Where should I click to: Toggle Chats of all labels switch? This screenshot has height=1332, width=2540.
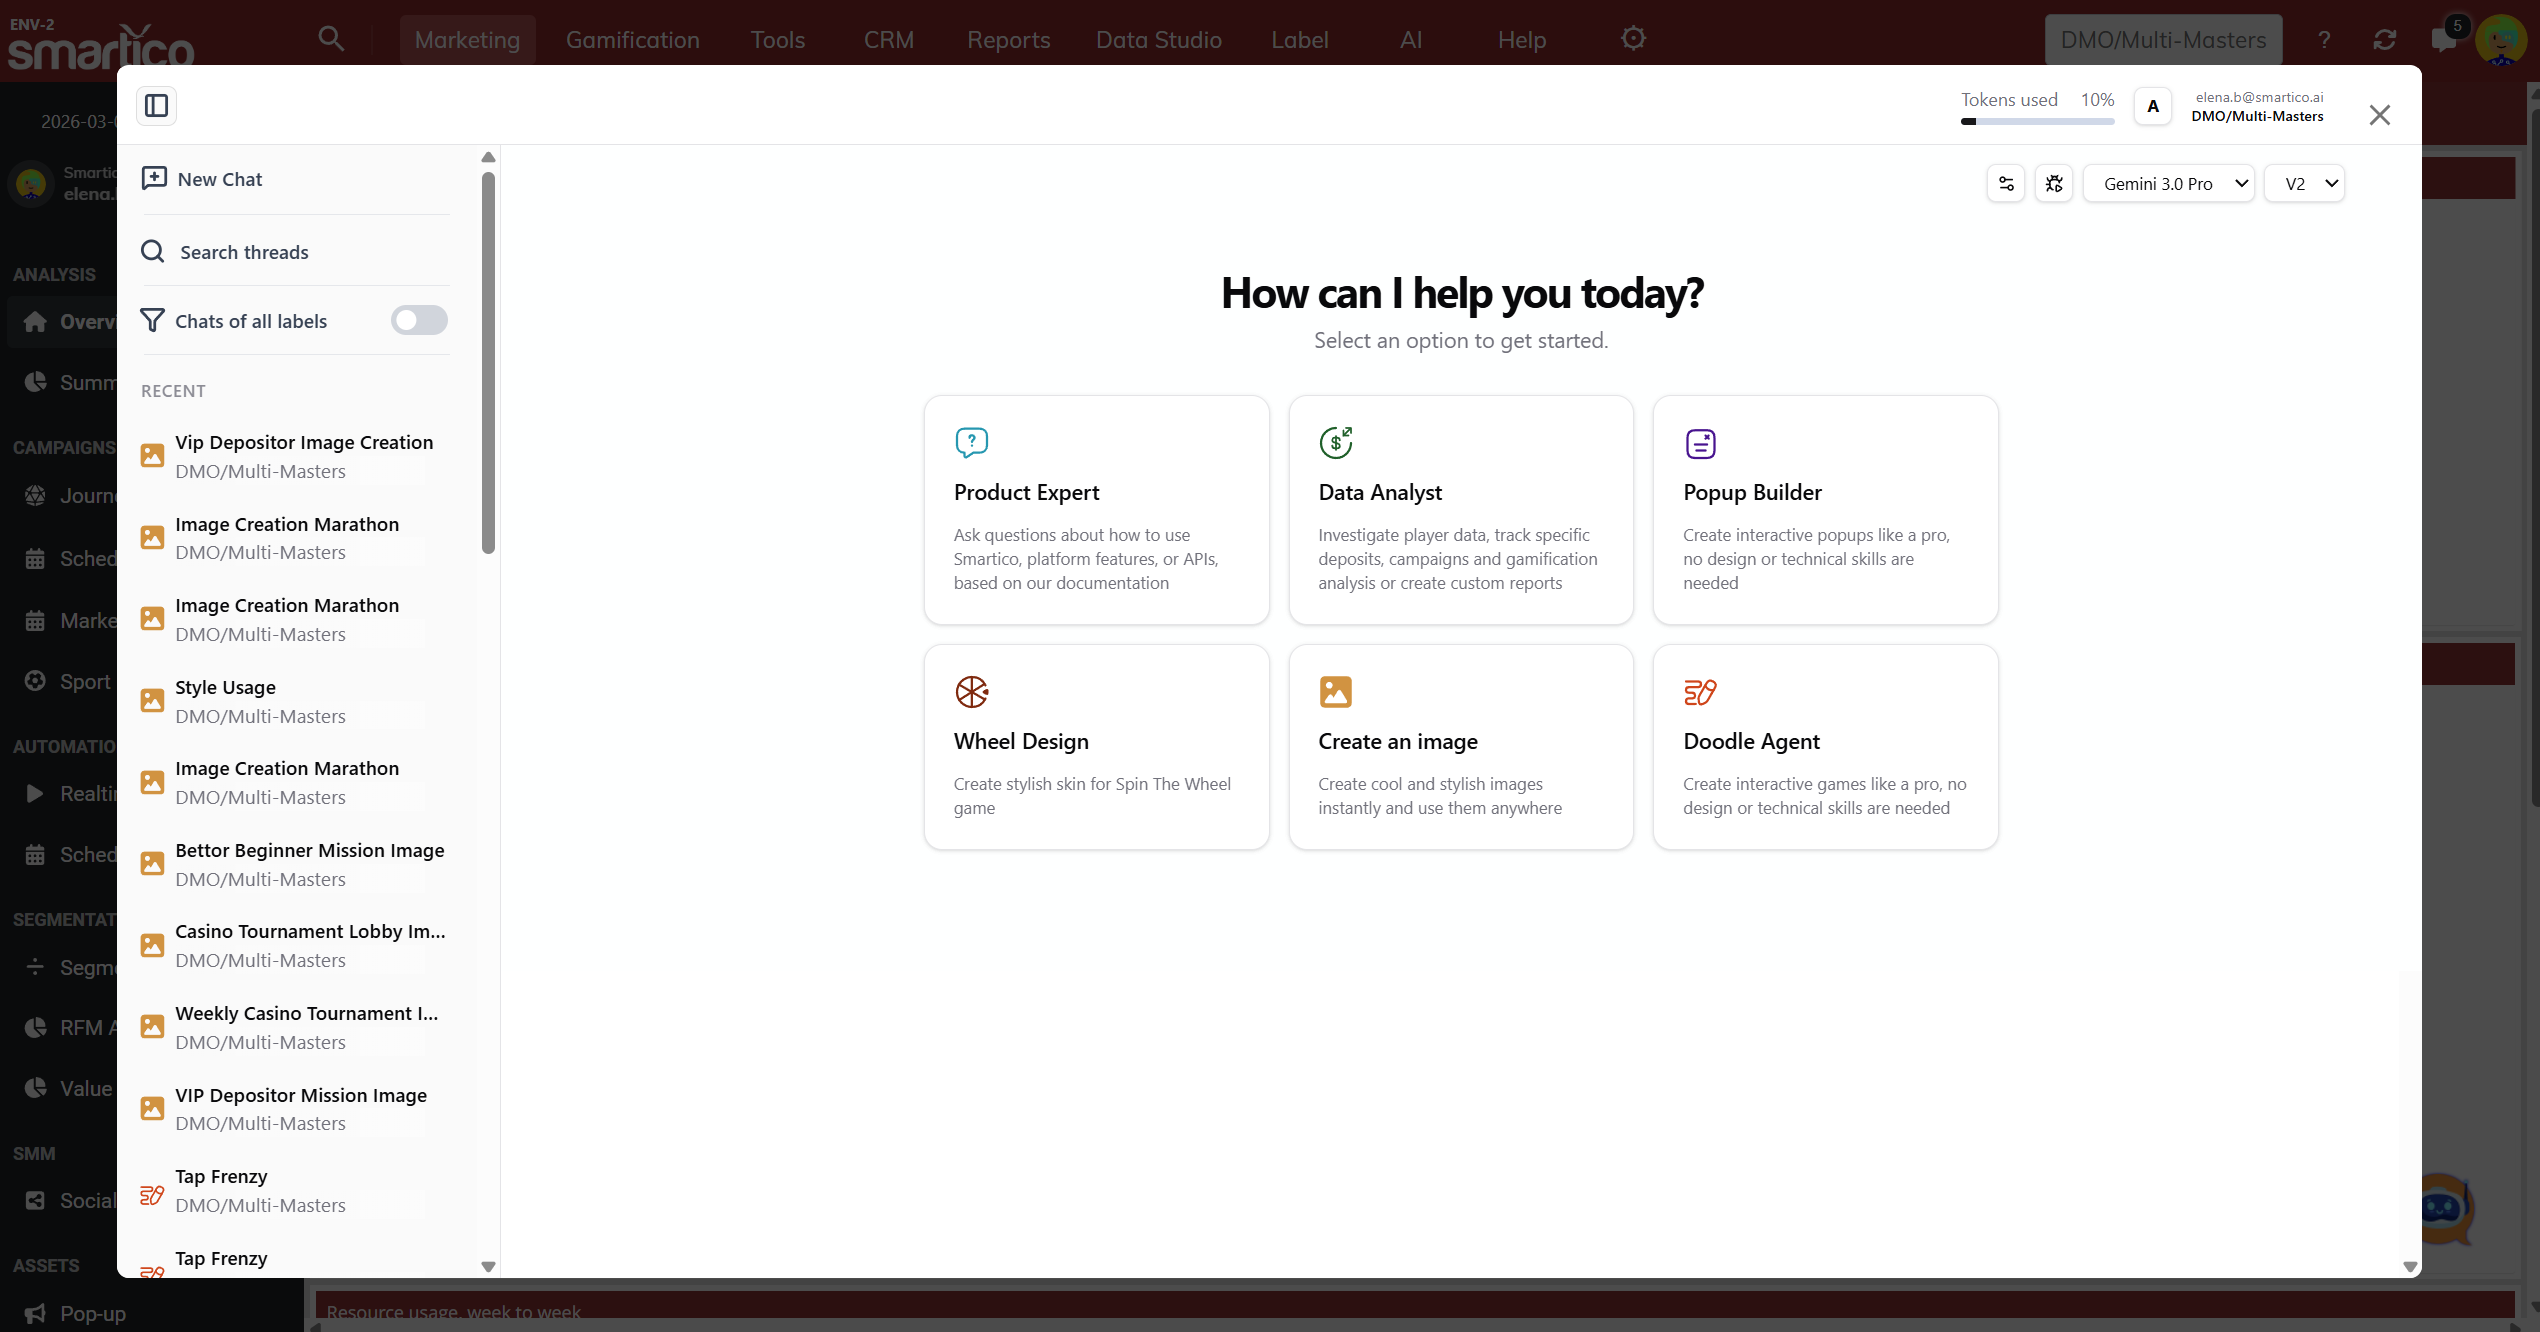click(x=418, y=320)
